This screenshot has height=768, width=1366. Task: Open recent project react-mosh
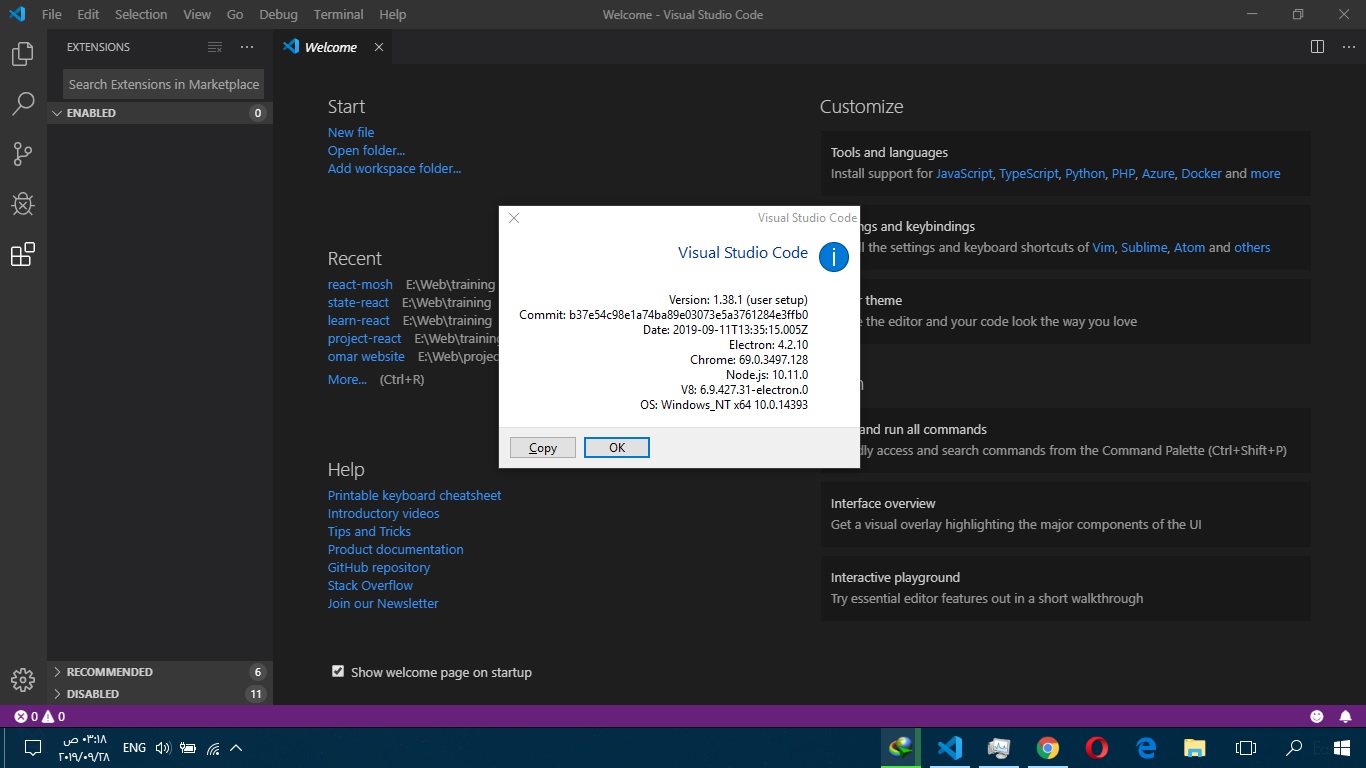[360, 284]
